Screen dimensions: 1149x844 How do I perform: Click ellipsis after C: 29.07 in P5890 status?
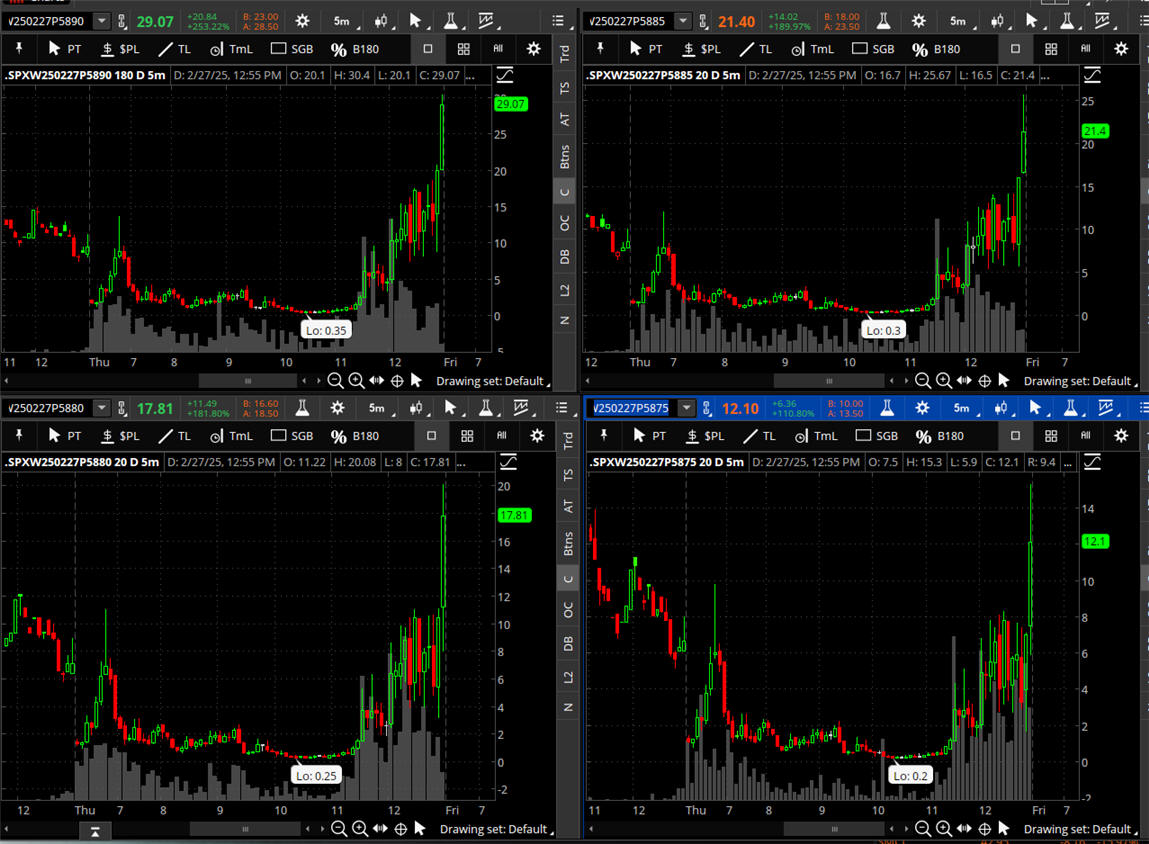tap(470, 75)
